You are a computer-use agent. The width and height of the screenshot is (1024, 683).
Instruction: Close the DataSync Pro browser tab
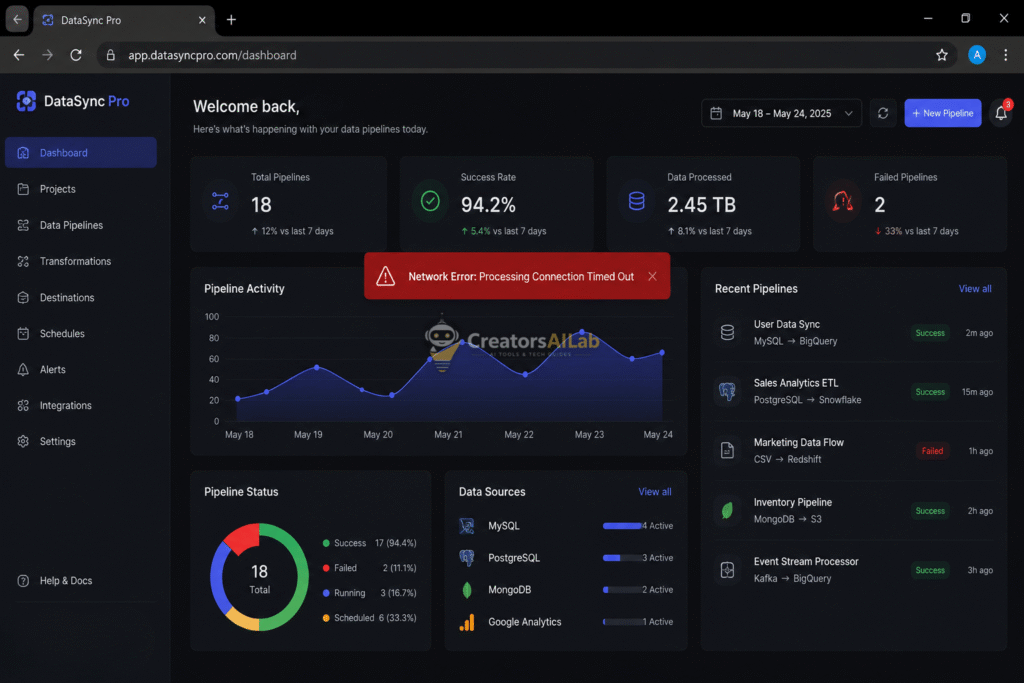tap(202, 20)
